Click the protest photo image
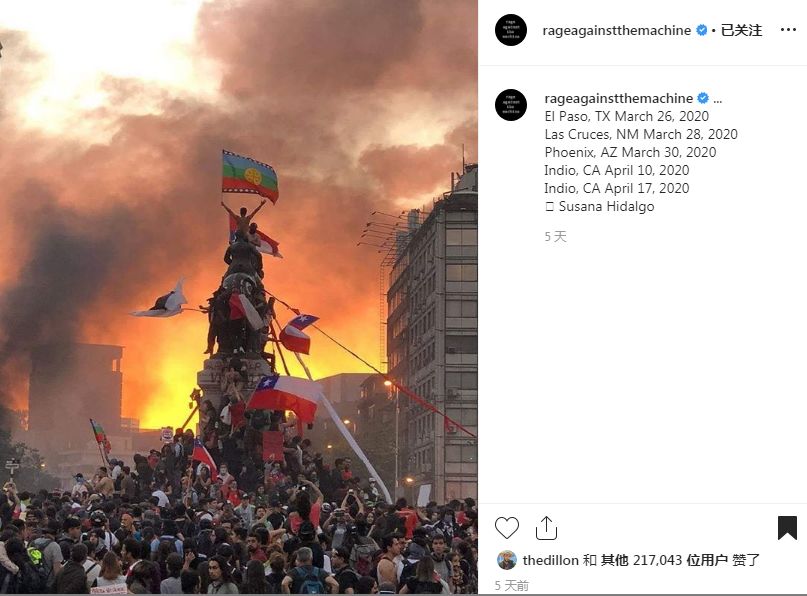The width and height of the screenshot is (807, 596). click(239, 297)
